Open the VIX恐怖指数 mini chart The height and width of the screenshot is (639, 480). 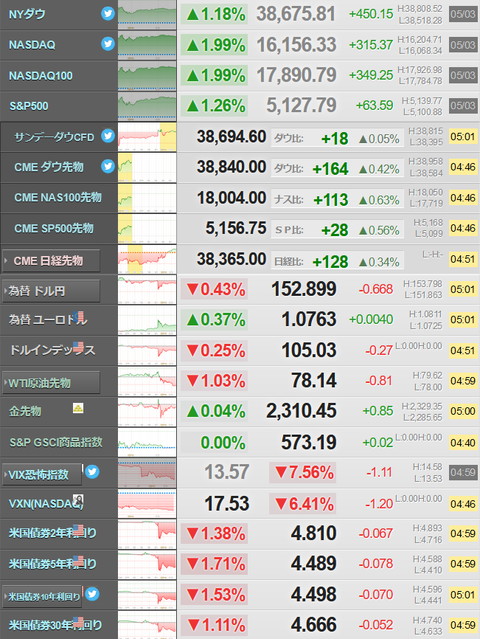pyautogui.click(x=147, y=473)
